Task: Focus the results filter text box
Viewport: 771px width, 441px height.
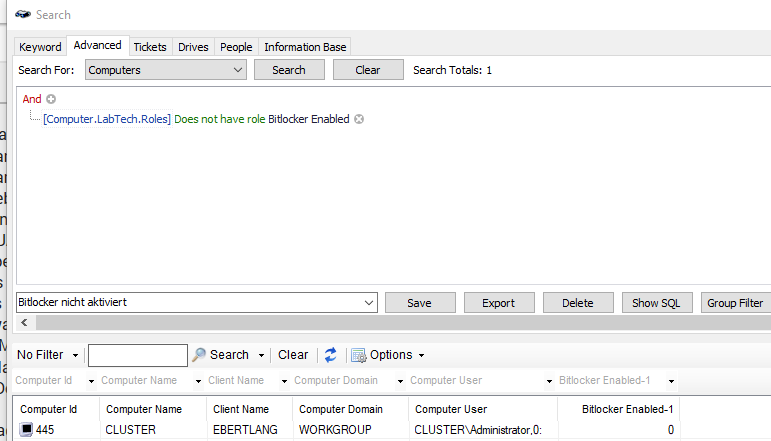Action: (138, 355)
